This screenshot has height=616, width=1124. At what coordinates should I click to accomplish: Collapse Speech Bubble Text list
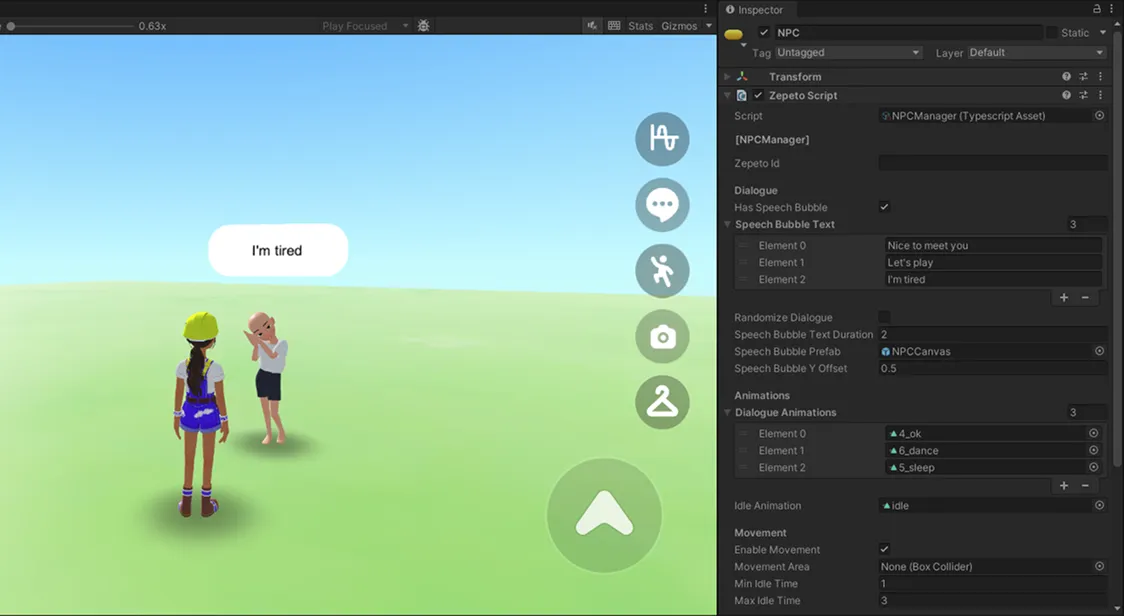[x=728, y=224]
